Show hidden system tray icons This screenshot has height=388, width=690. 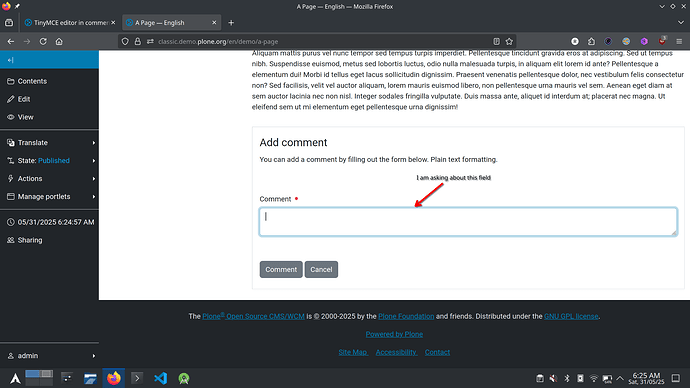coord(620,378)
